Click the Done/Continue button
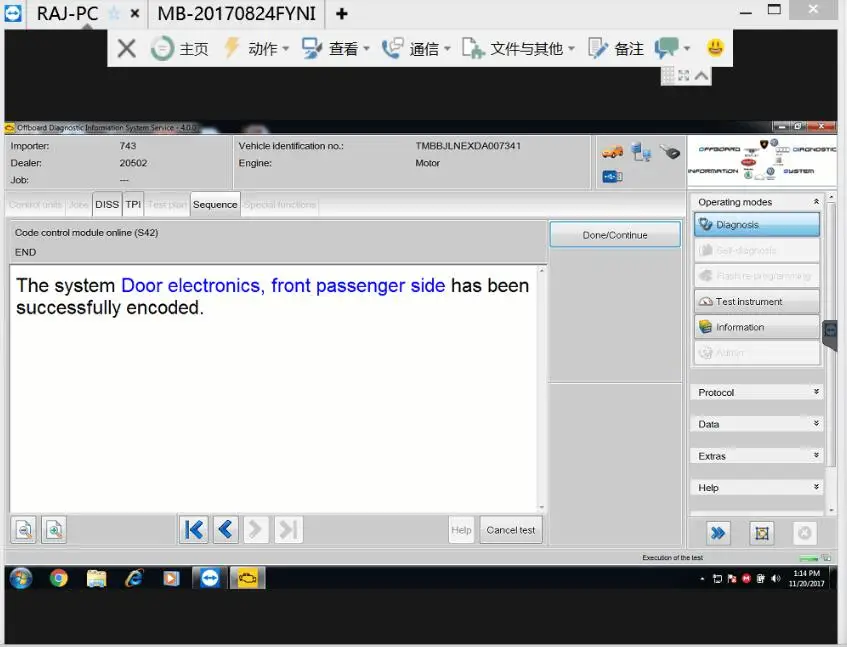847x647 pixels. pyautogui.click(x=615, y=235)
